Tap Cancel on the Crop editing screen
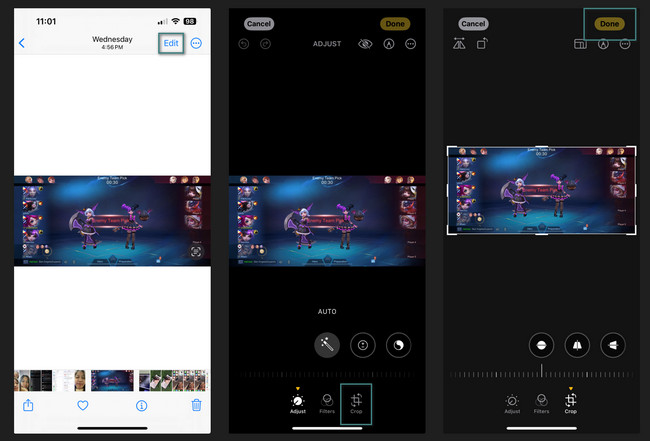The image size is (650, 441). point(473,24)
